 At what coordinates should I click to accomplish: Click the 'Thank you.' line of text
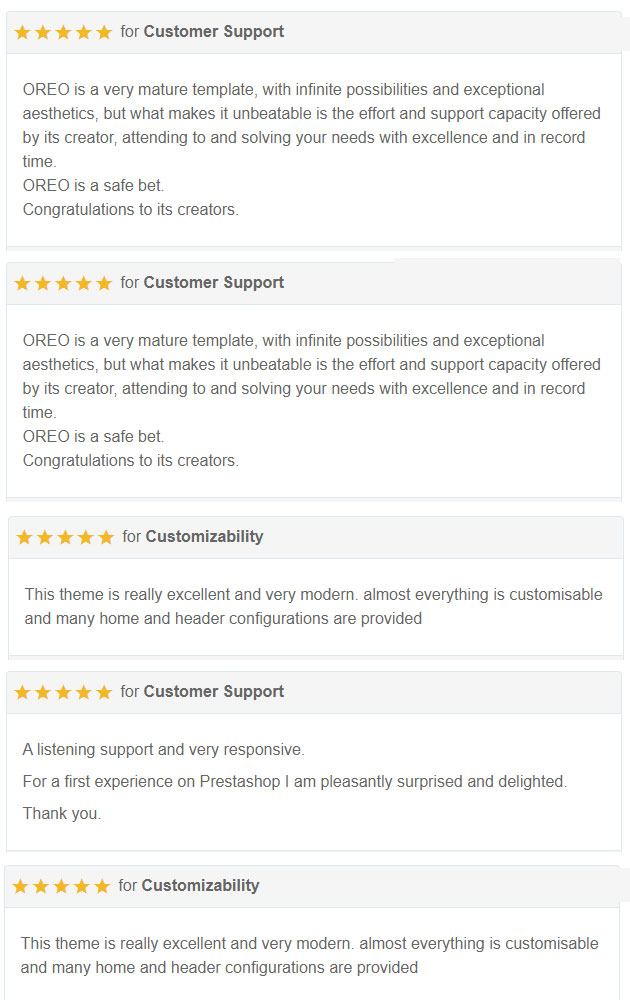click(x=62, y=814)
